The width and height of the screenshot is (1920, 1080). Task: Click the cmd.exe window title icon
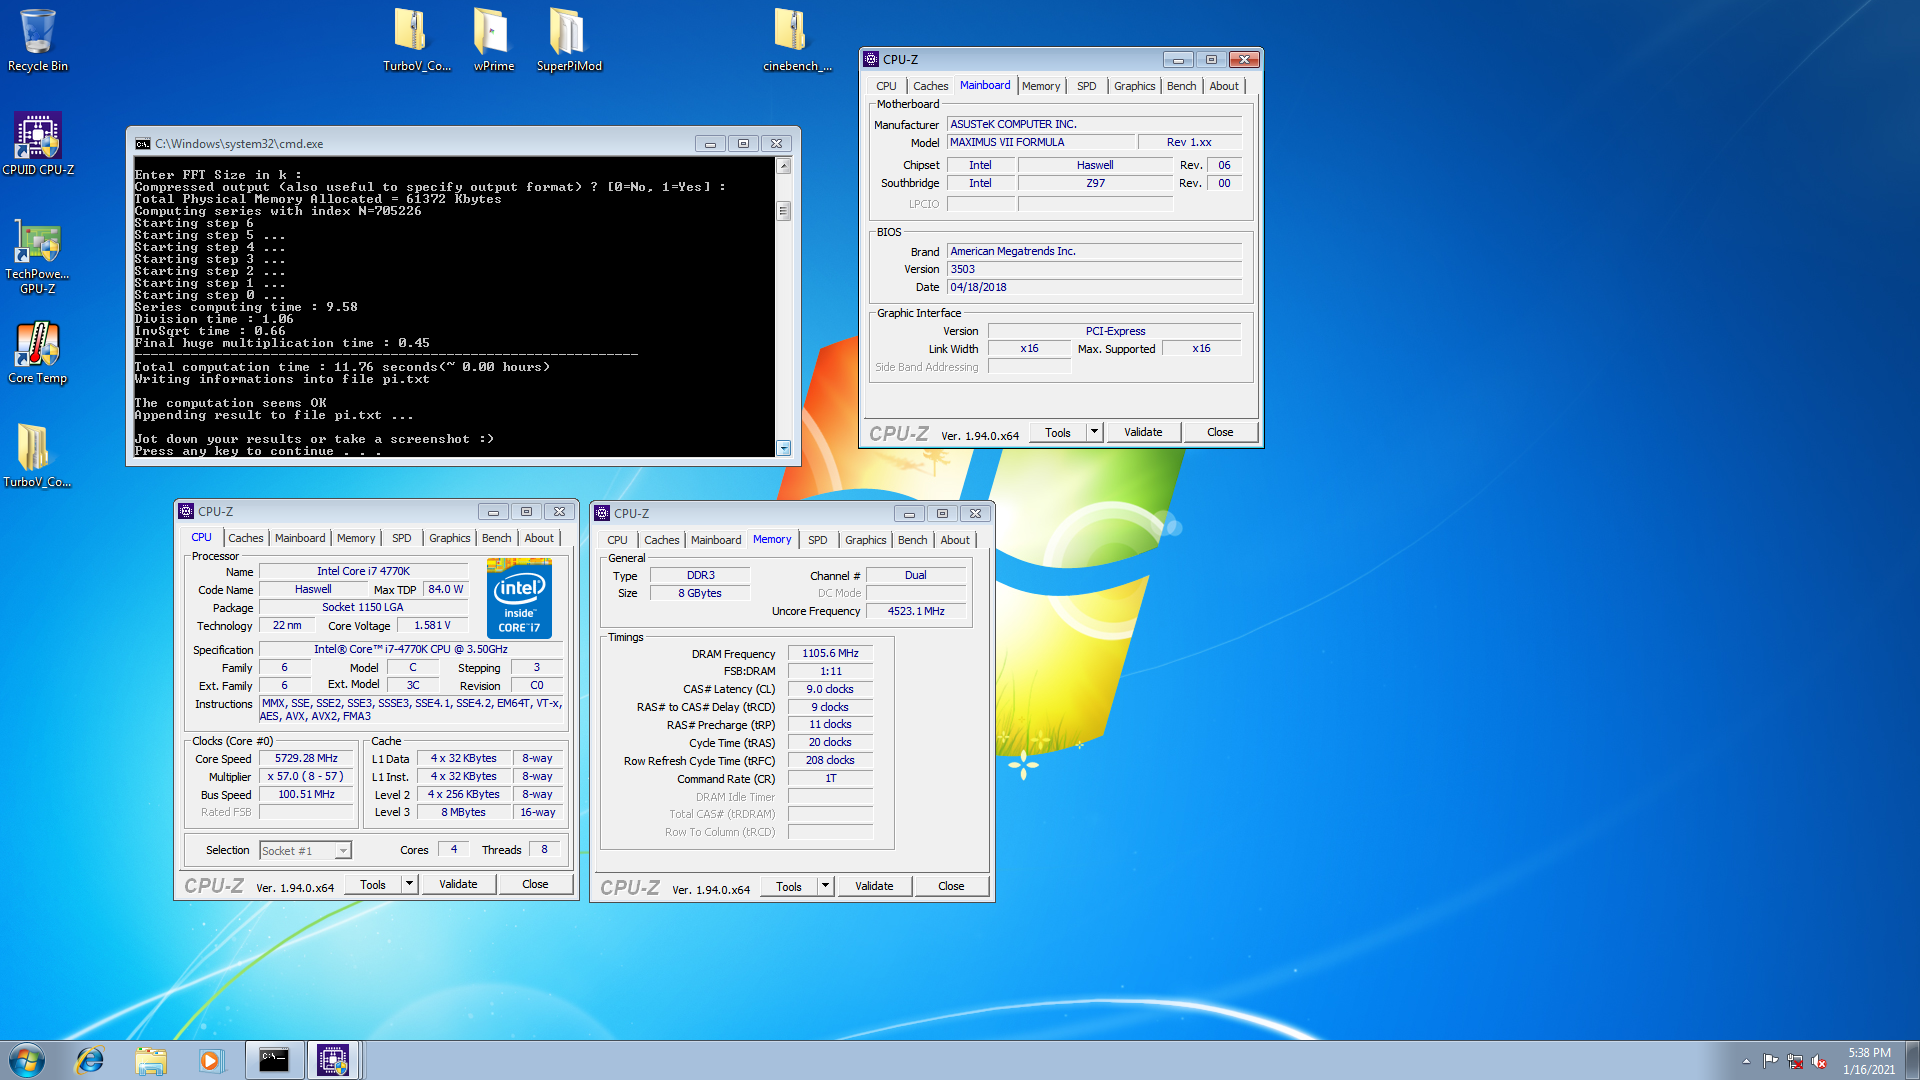pyautogui.click(x=143, y=144)
